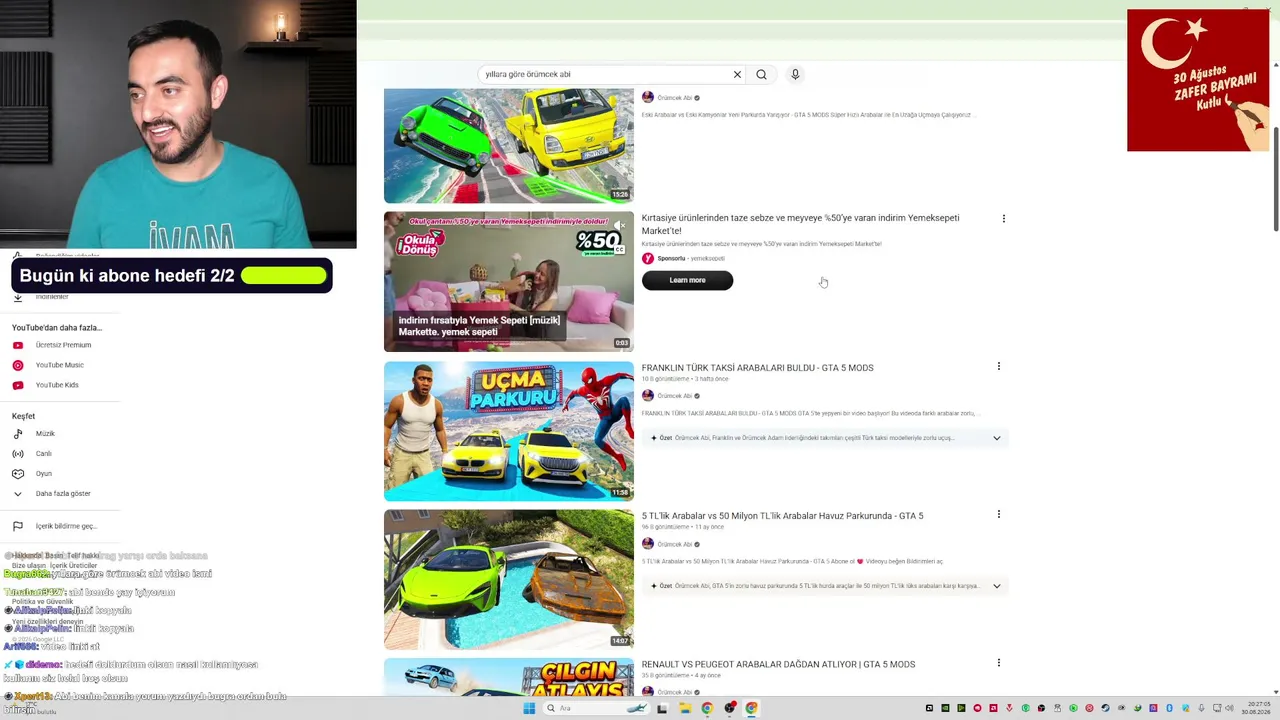
Task: Click Örümcek Abi avatar under FRANKLIN video
Action: coord(648,396)
